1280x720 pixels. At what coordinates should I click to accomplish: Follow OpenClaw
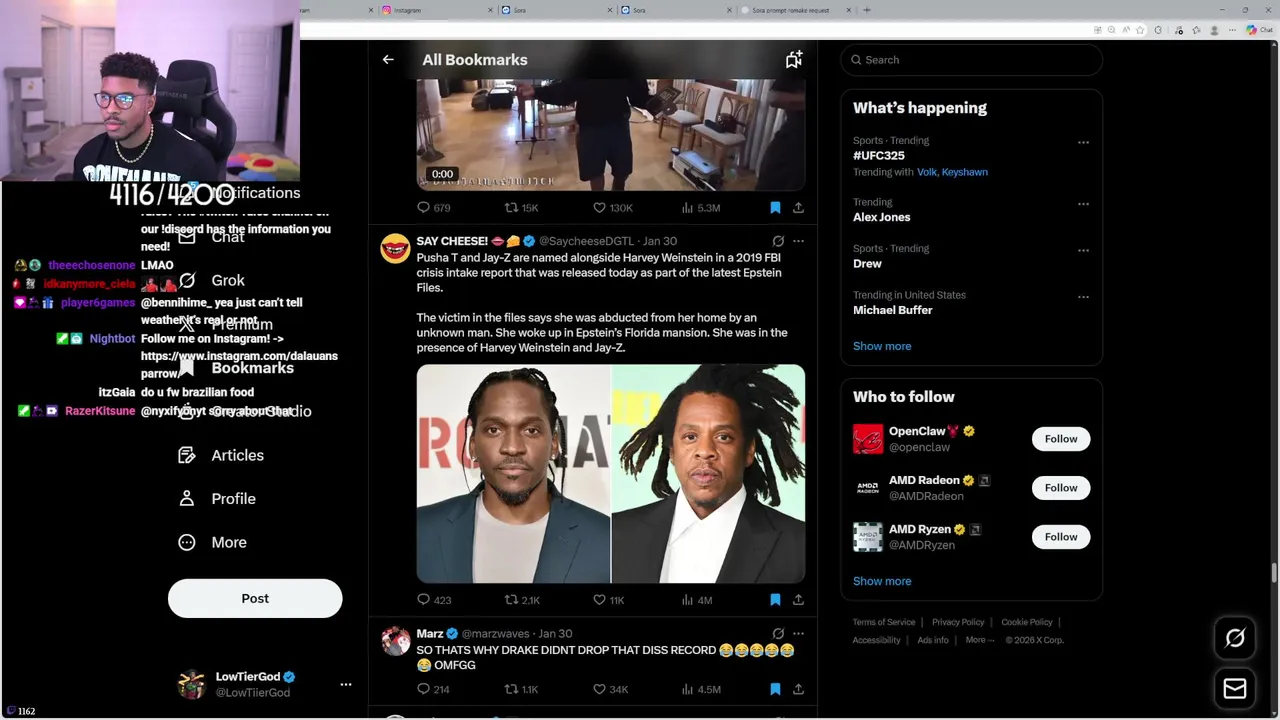1061,439
